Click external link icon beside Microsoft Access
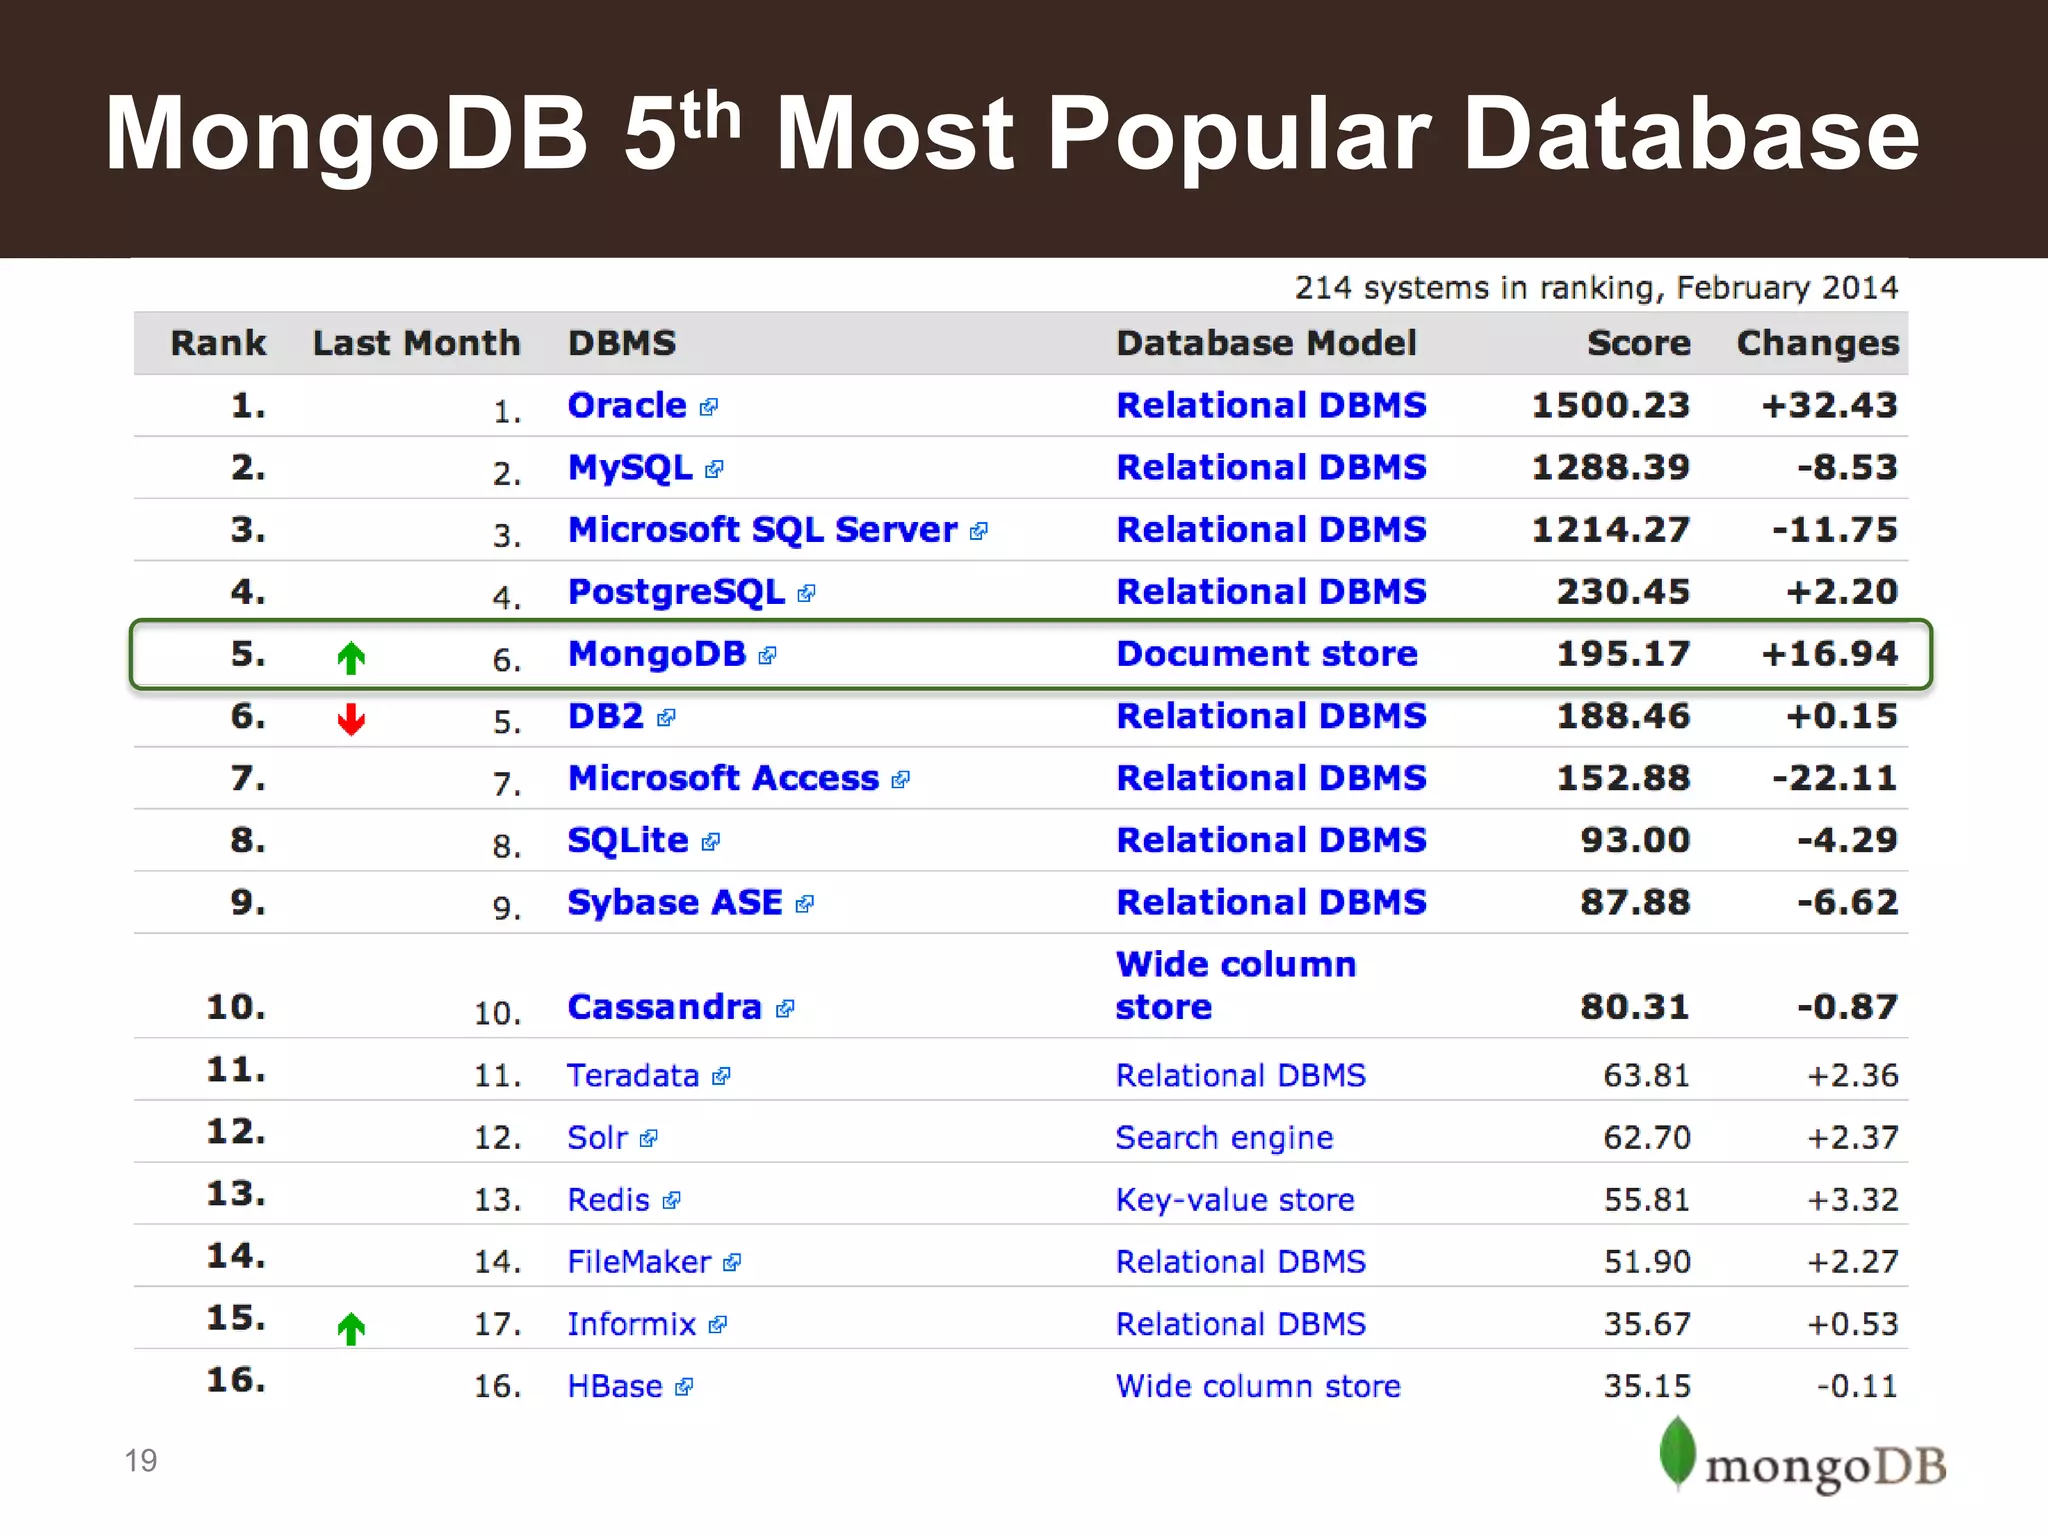Screen dimensions: 2048x1536 [x=901, y=780]
